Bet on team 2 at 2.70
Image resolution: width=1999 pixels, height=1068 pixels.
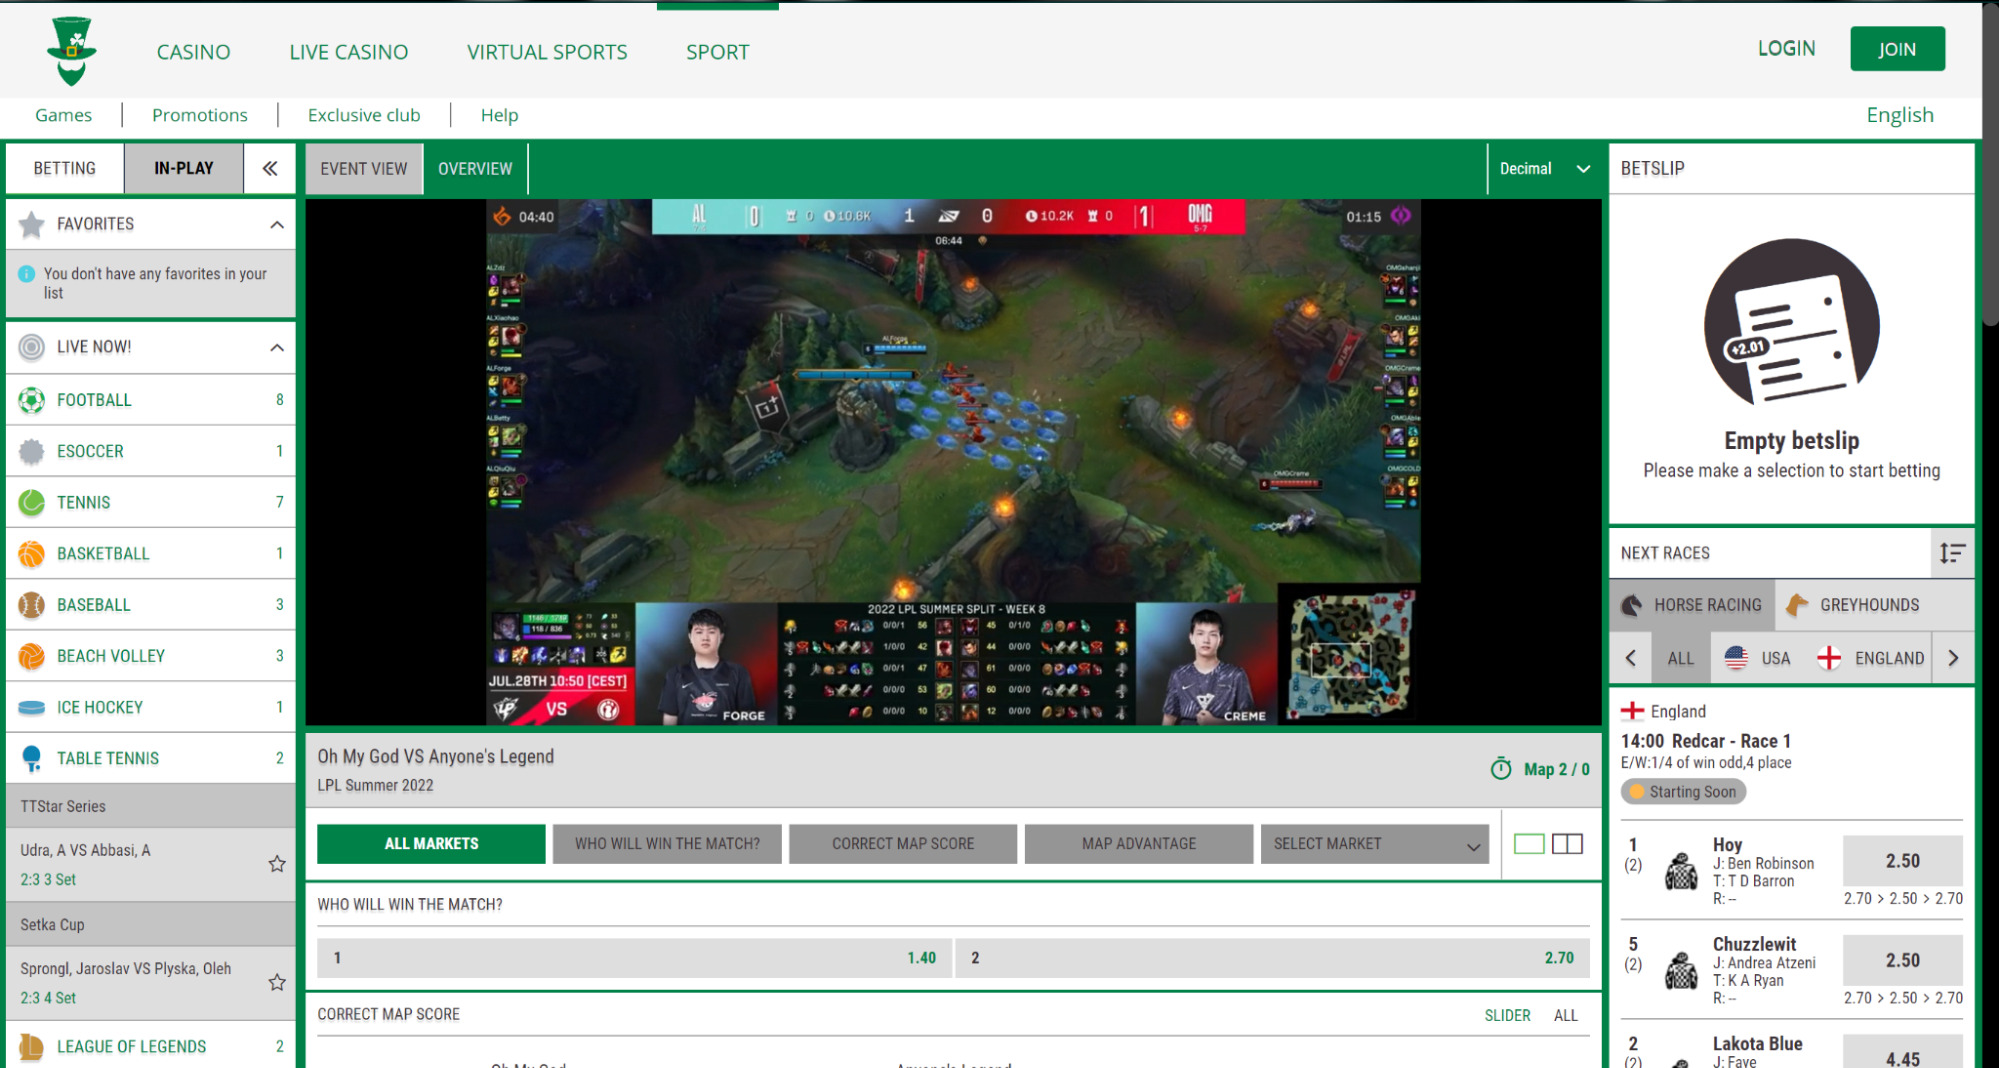click(x=1272, y=958)
